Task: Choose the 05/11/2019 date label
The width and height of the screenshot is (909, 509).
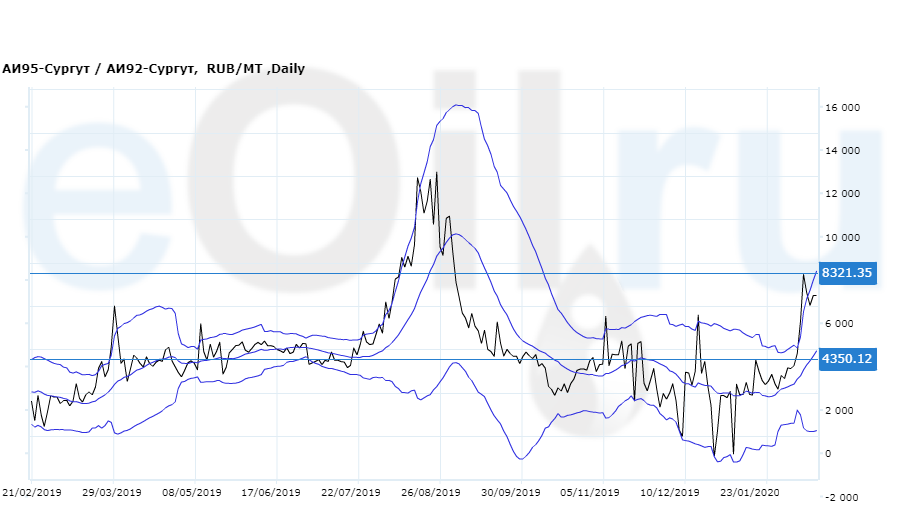Action: tap(591, 493)
